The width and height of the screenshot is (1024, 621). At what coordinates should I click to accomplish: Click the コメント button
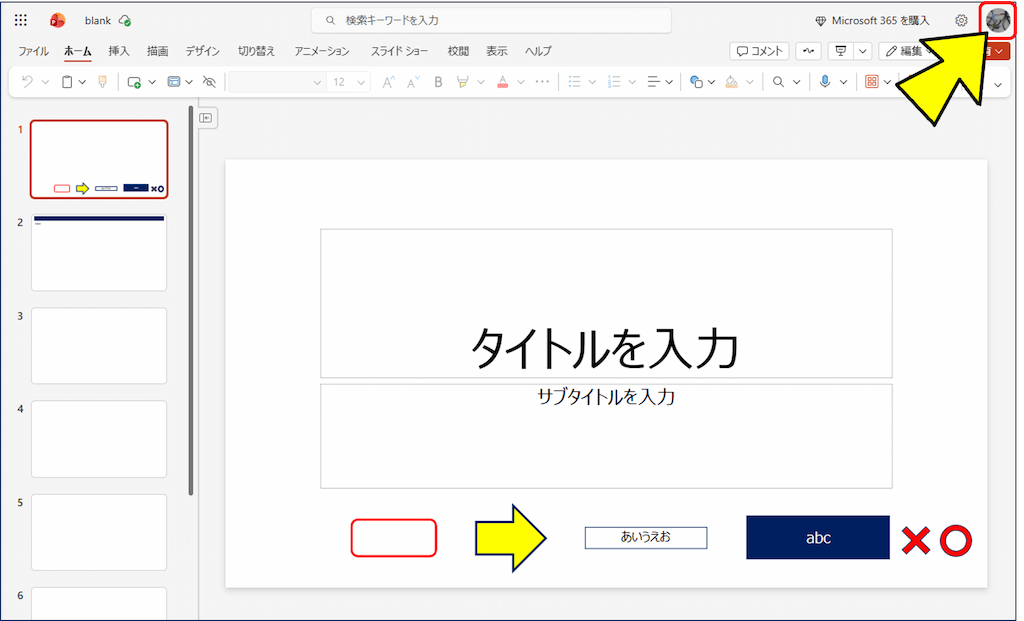pyautogui.click(x=758, y=50)
